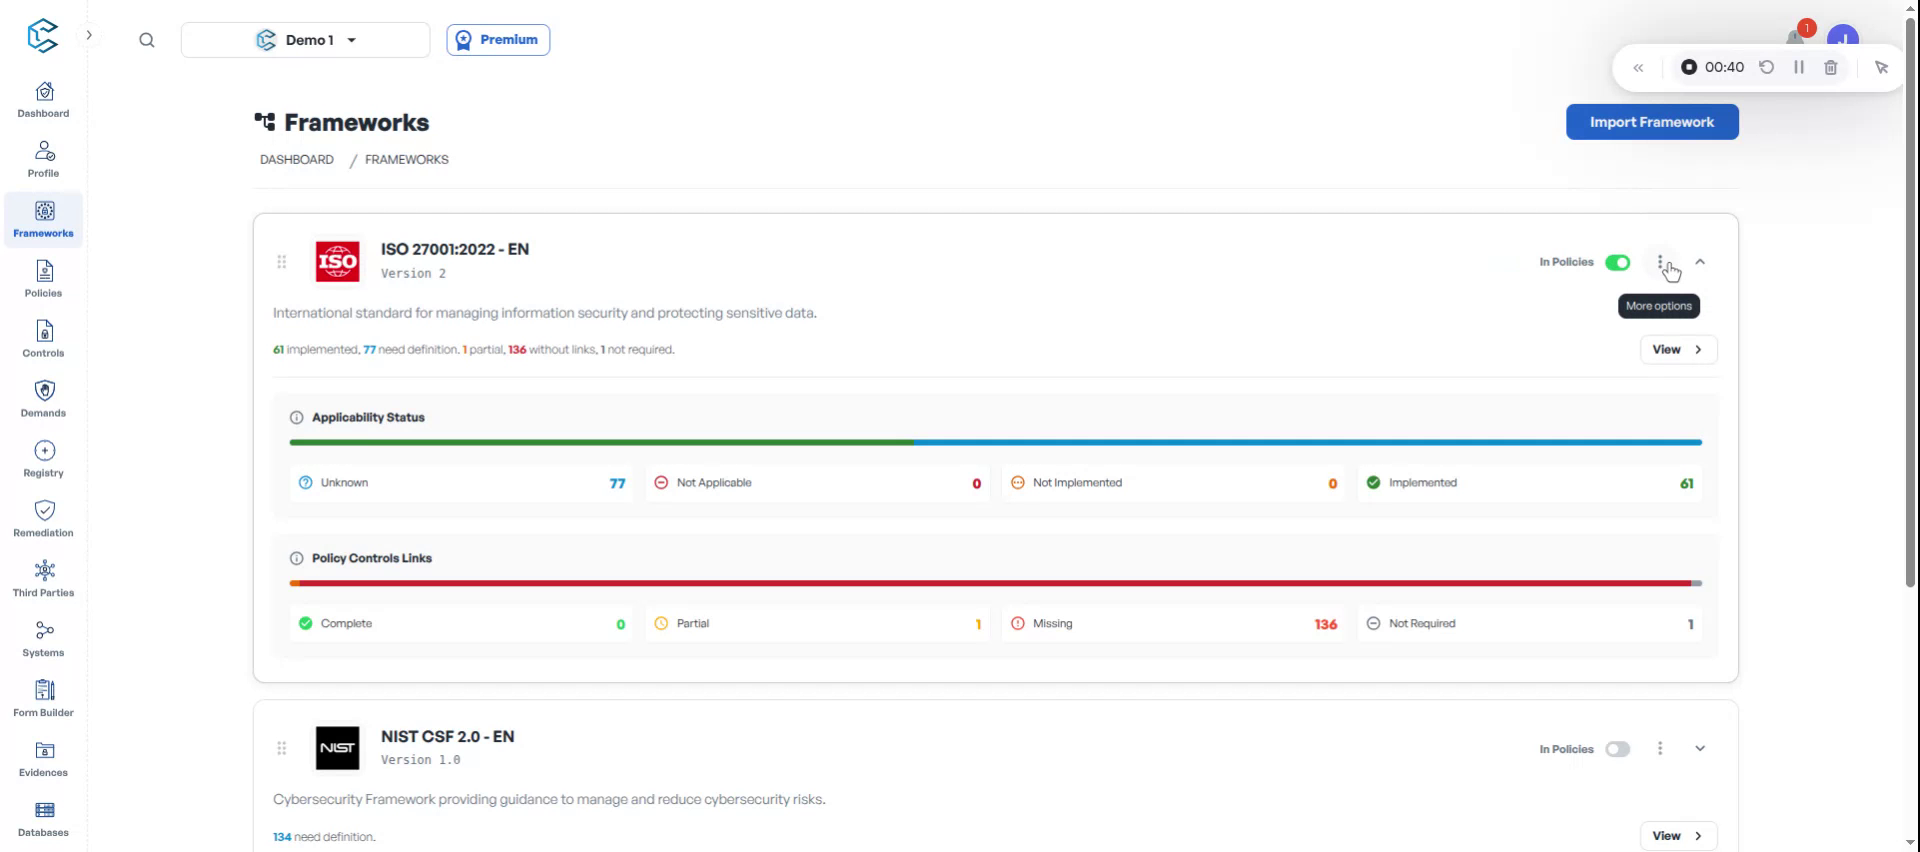This screenshot has height=852, width=1920.
Task: Navigate to Policies in the sidebar
Action: click(x=44, y=278)
